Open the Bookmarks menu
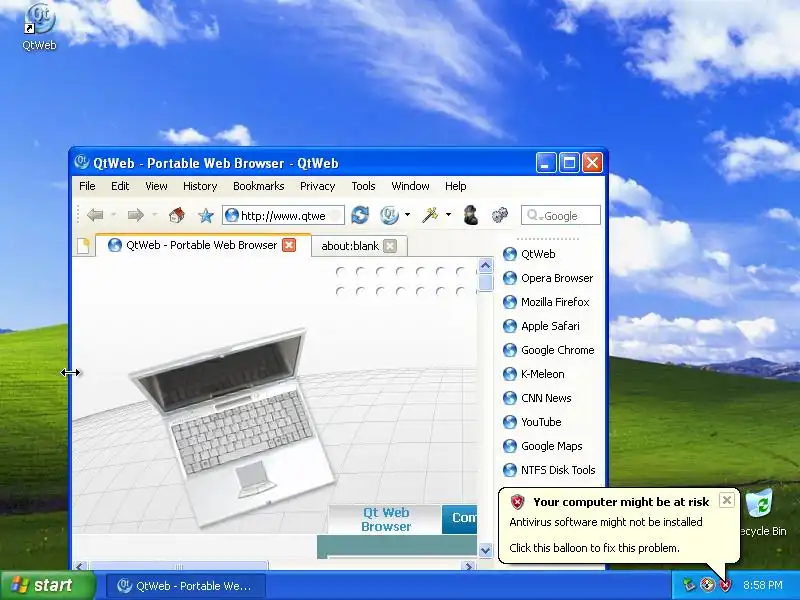Screen dimensions: 800x600 [x=259, y=186]
